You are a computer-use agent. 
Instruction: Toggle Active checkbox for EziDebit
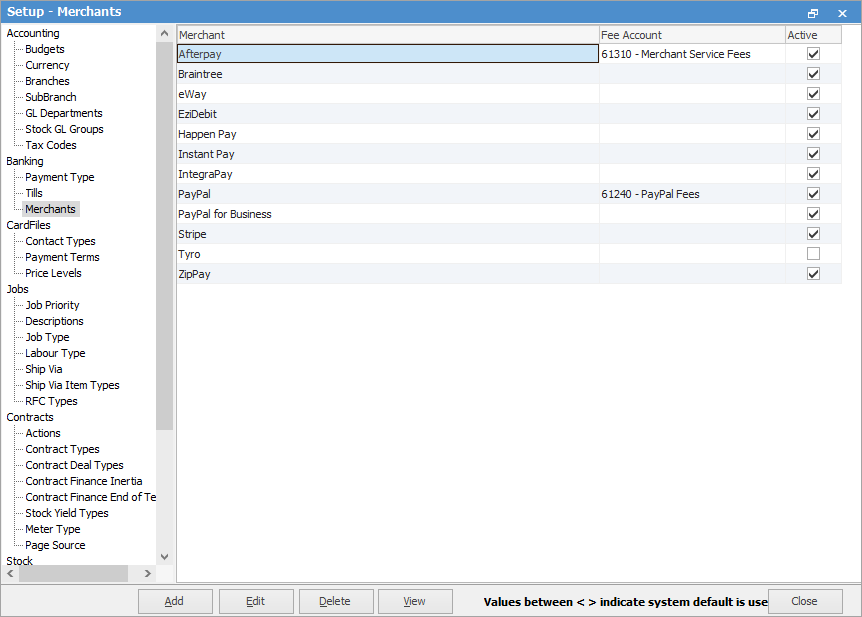(x=813, y=114)
